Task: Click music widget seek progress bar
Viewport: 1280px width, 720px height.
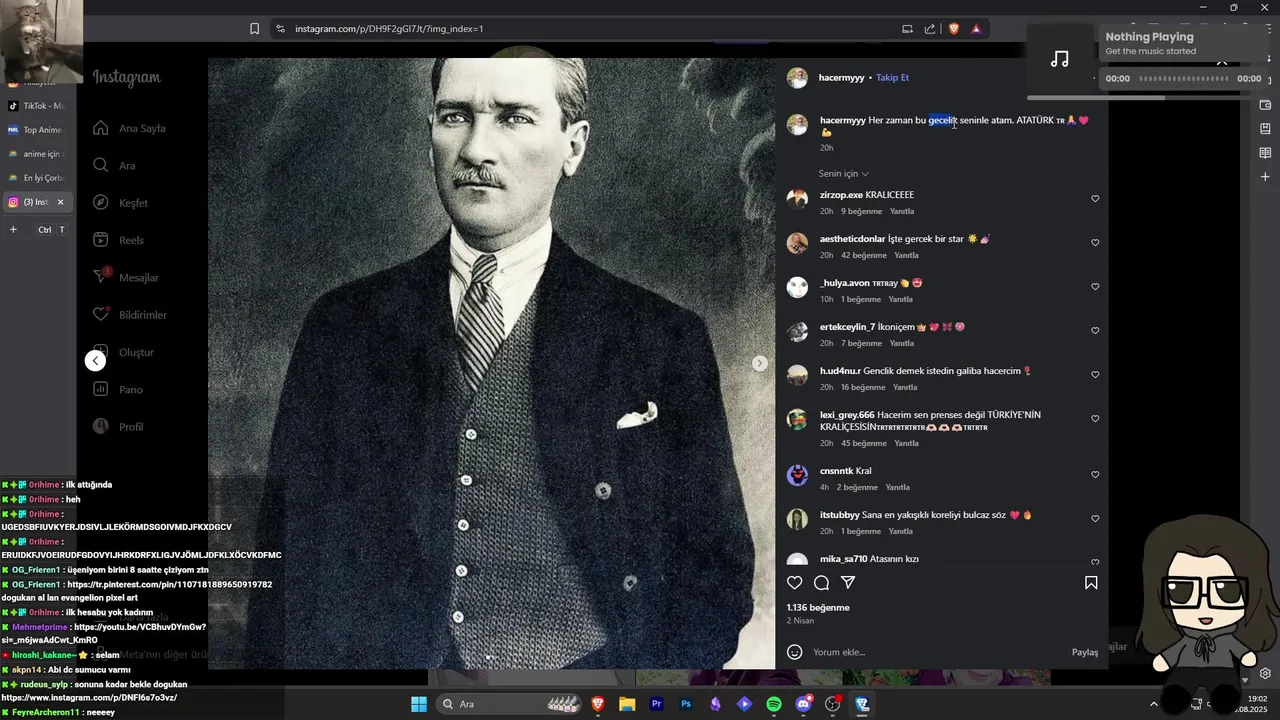Action: click(1185, 78)
